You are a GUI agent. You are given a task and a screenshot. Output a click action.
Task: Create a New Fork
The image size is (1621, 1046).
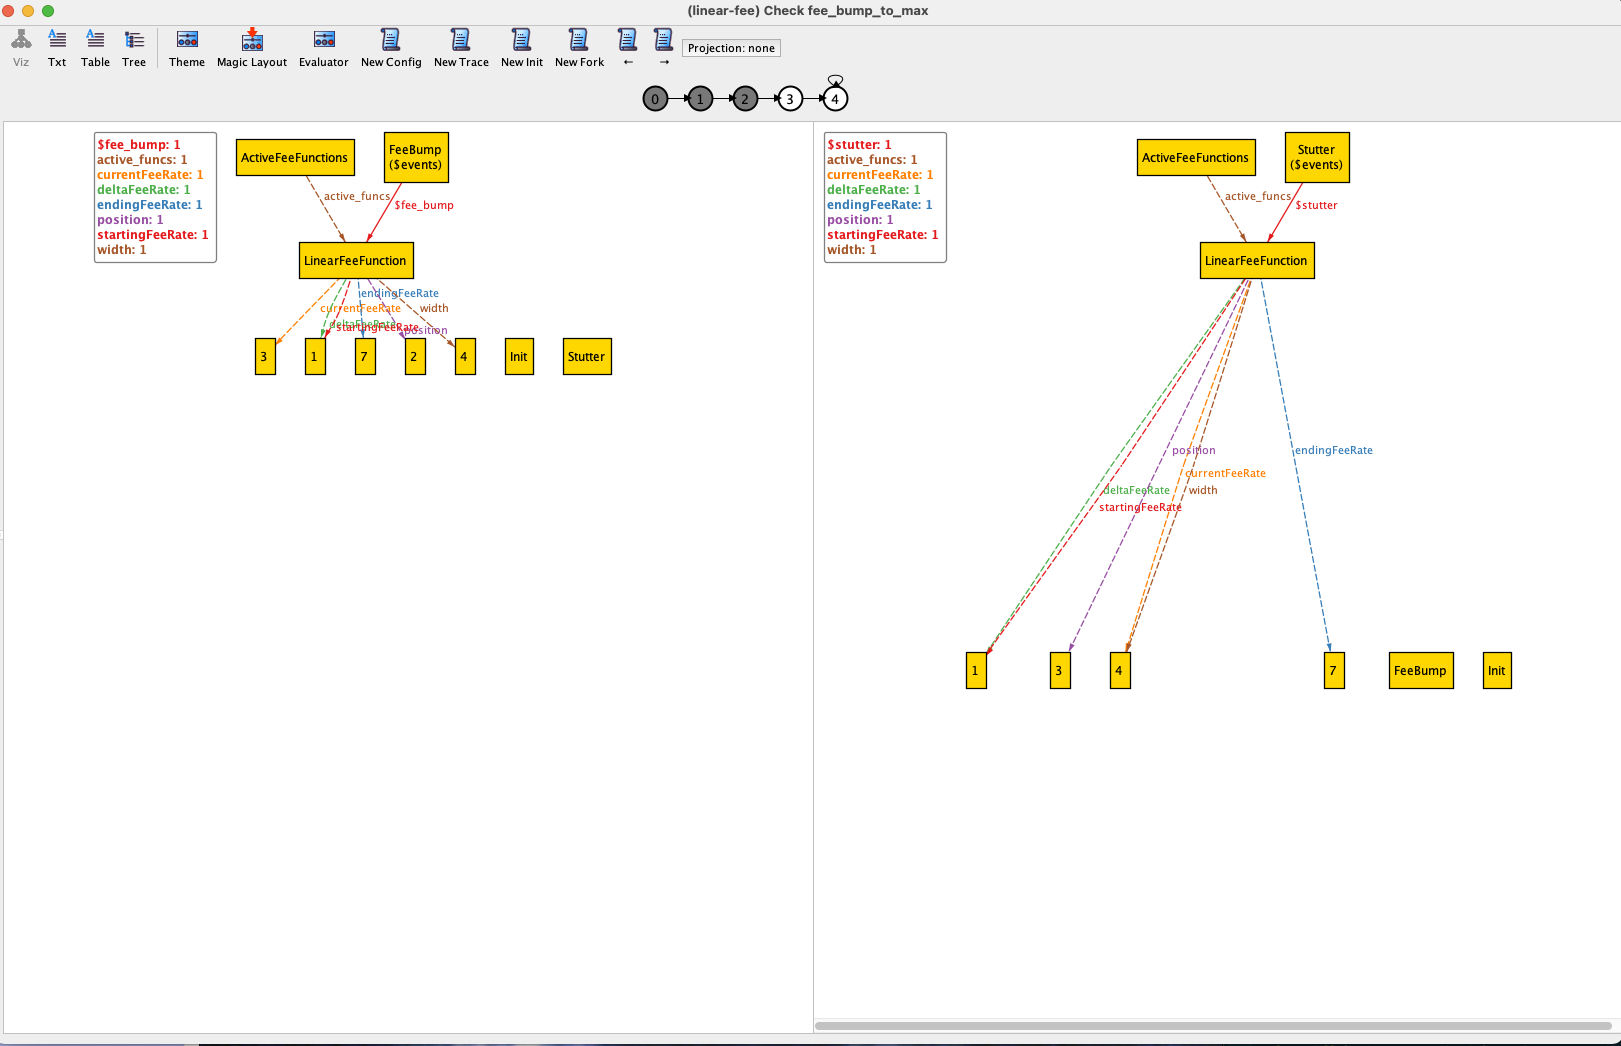pyautogui.click(x=579, y=47)
